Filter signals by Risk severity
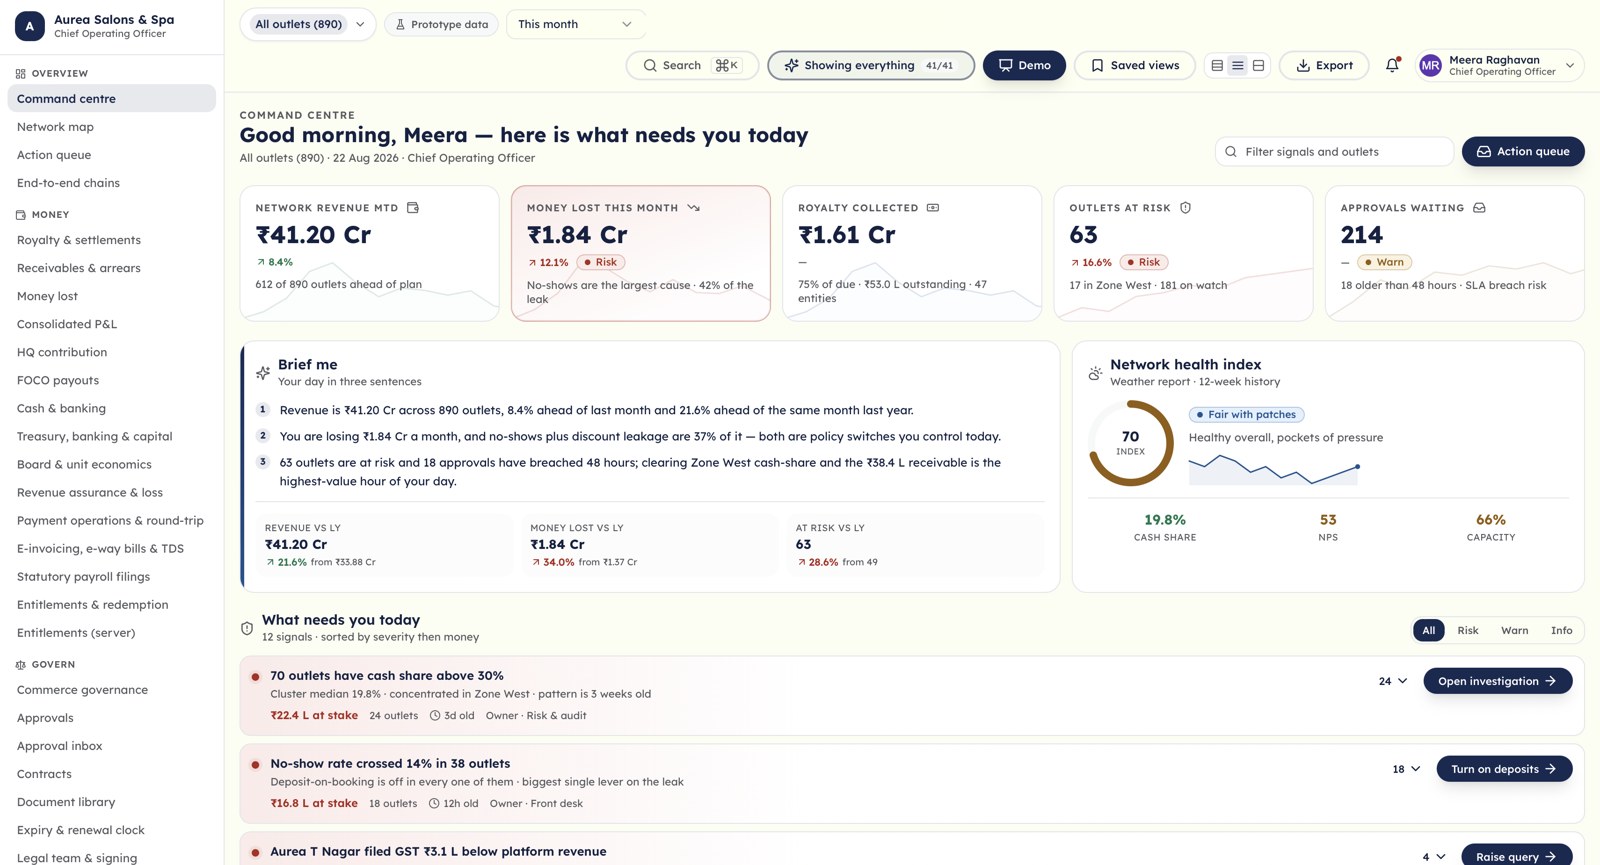 1468,630
